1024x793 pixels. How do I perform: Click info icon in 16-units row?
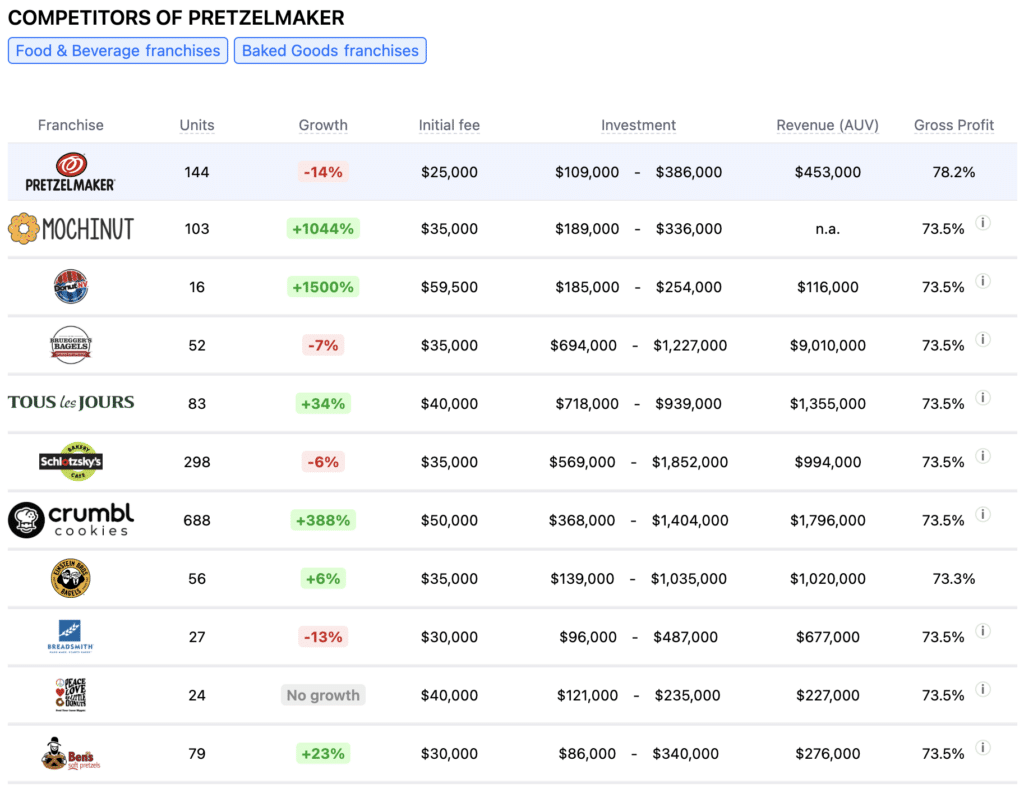pyautogui.click(x=983, y=281)
